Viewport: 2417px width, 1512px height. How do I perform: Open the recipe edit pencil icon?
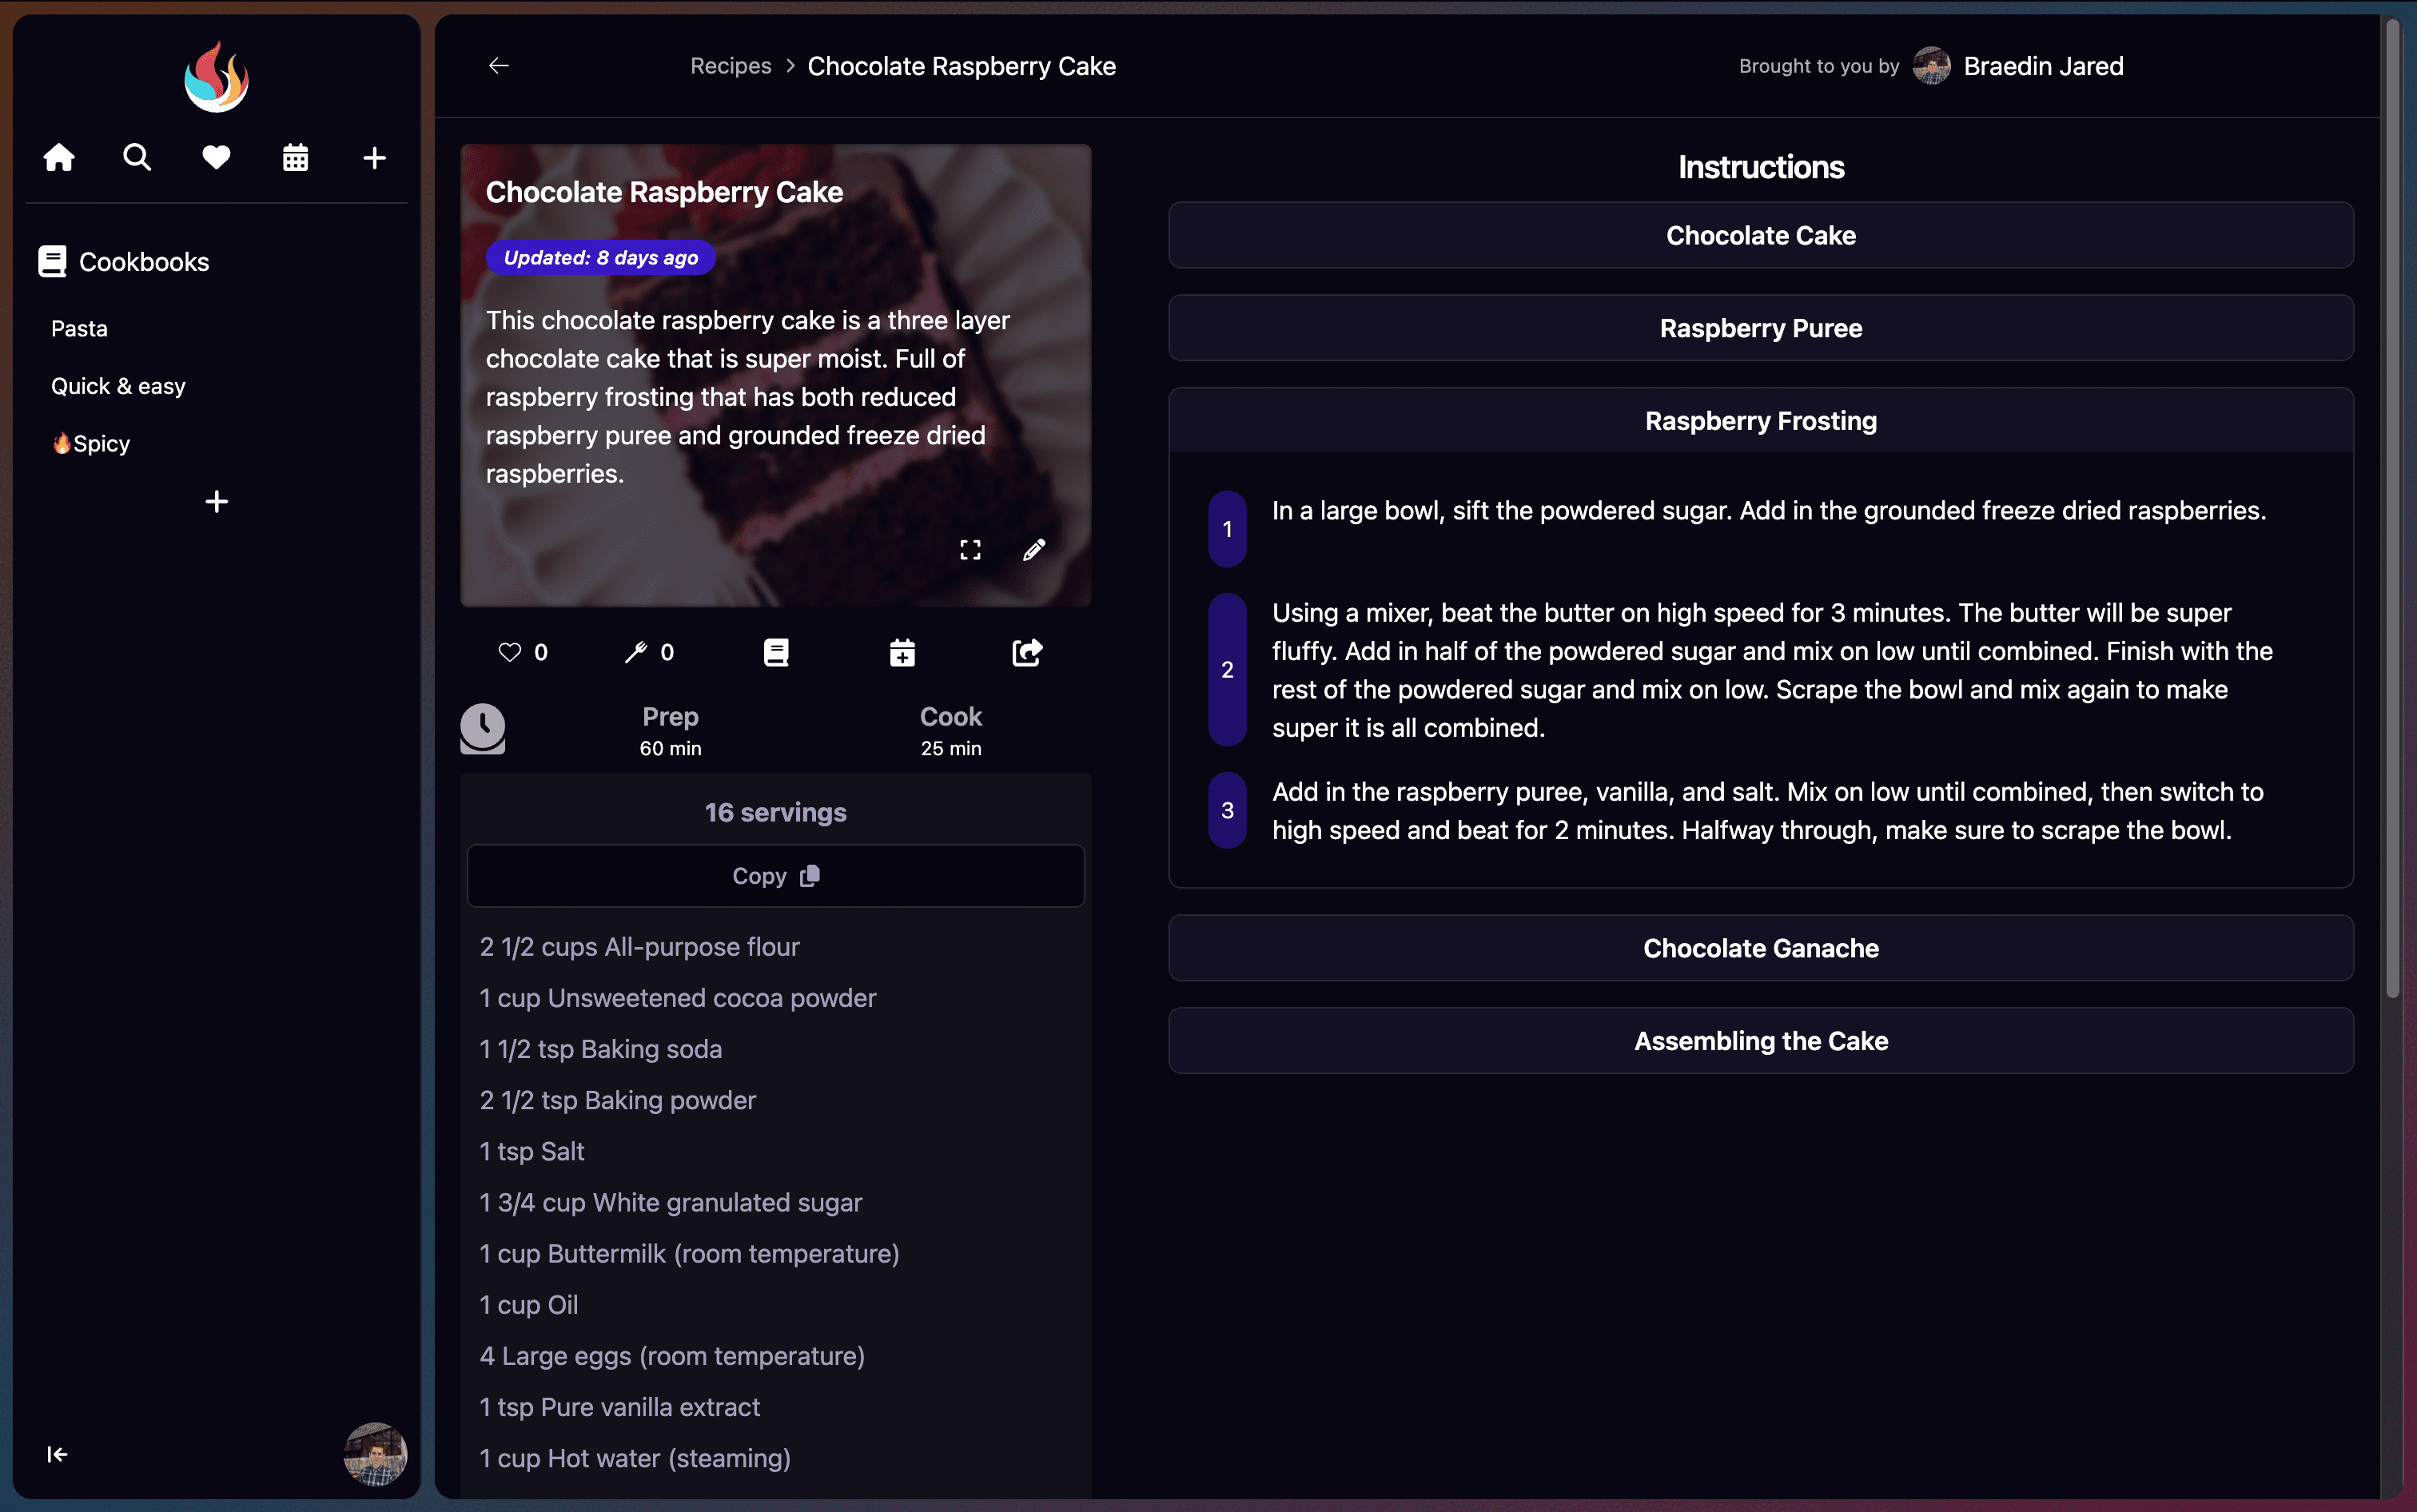point(1034,549)
